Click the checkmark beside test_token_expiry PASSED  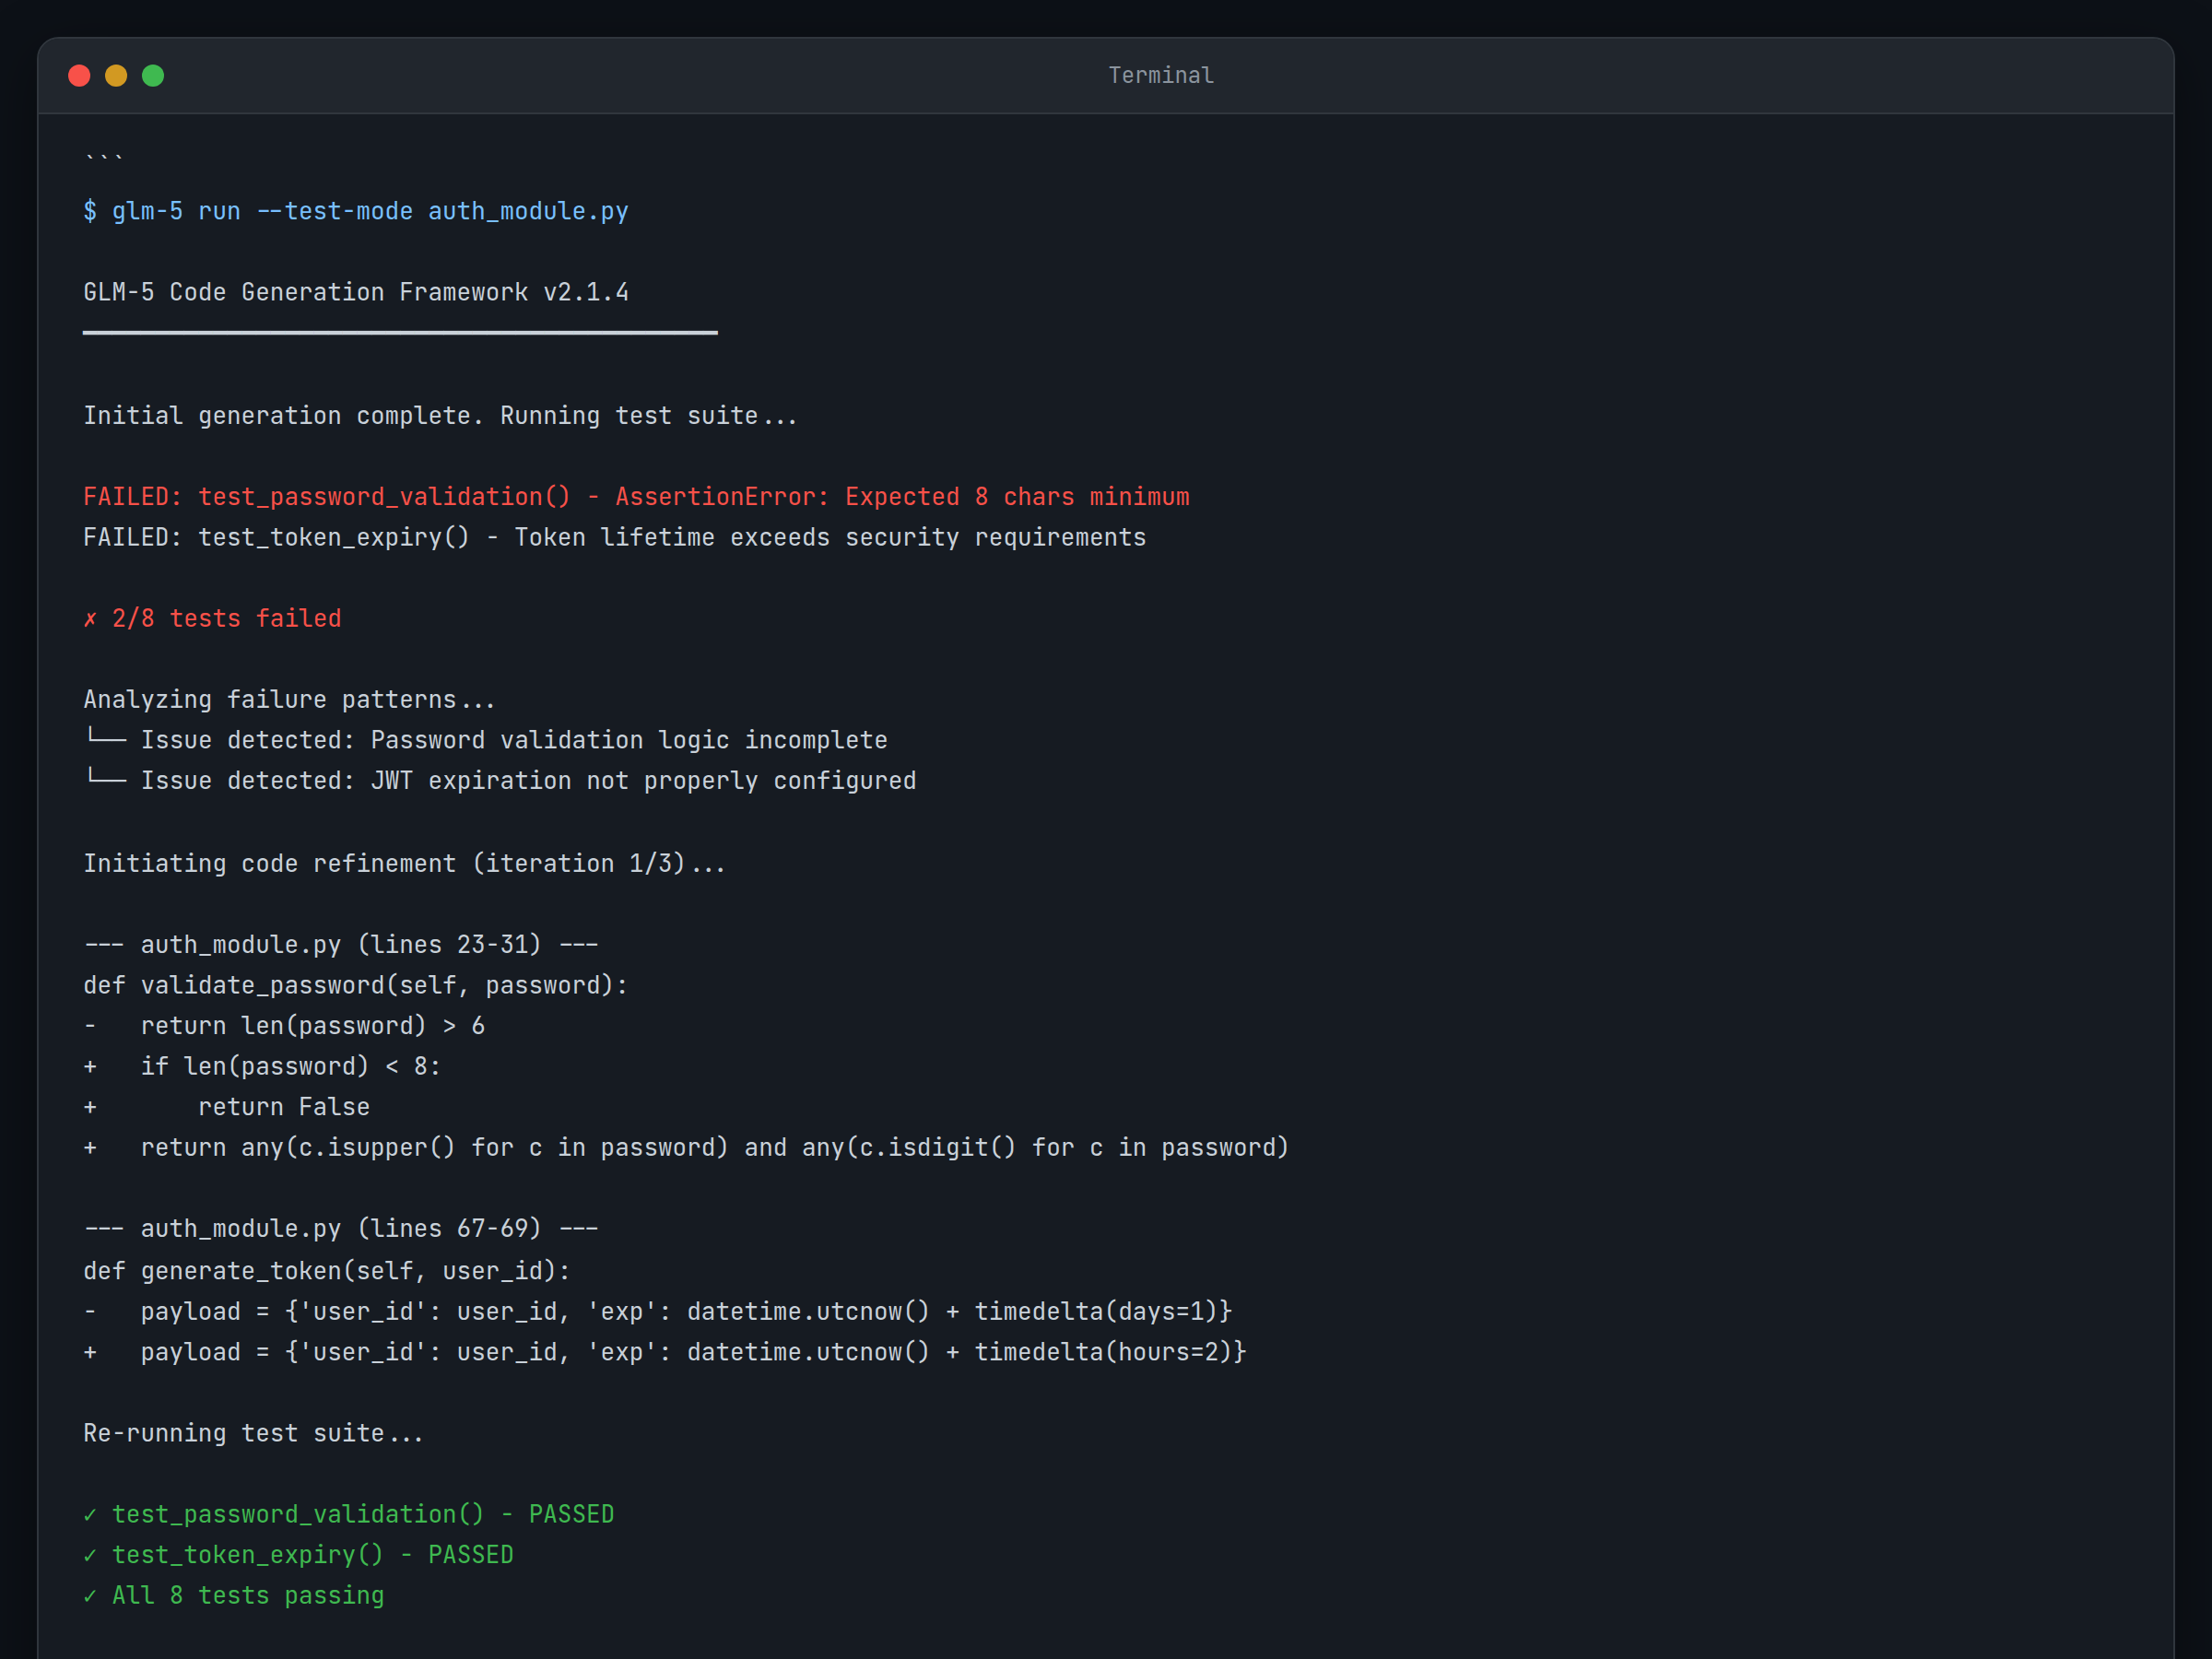coord(90,1555)
